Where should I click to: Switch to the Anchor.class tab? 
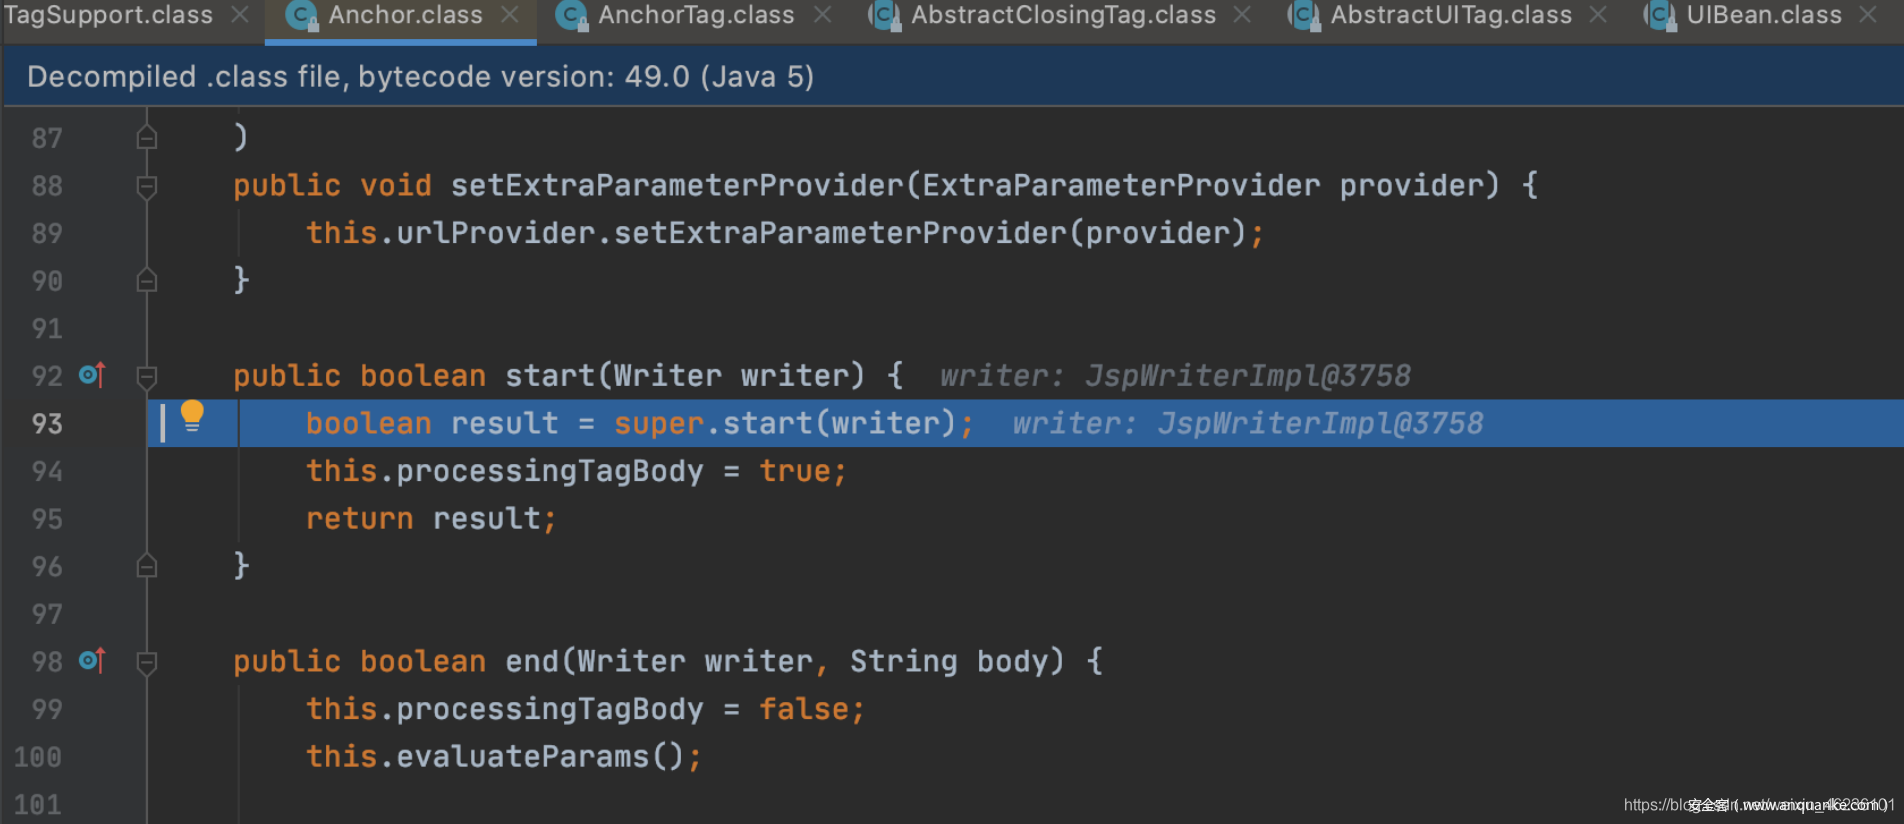[405, 15]
